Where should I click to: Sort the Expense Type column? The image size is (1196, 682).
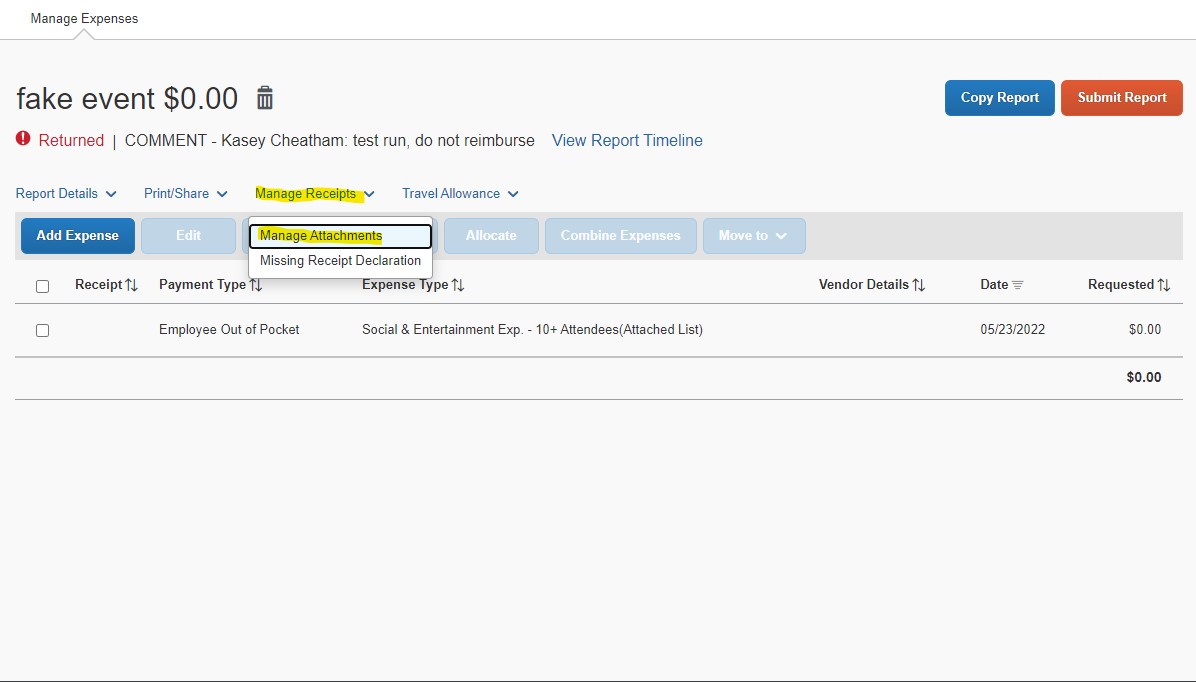click(456, 284)
